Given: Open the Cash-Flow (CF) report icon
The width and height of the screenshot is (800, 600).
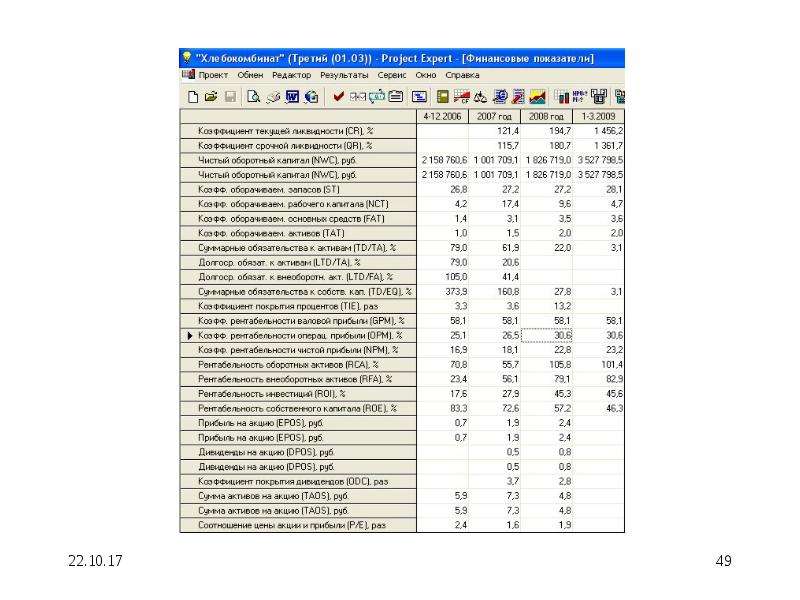Looking at the screenshot, I should pyautogui.click(x=461, y=96).
